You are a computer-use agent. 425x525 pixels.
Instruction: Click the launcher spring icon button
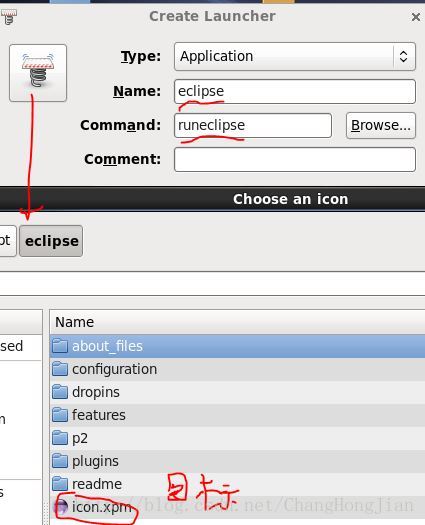pos(38,73)
